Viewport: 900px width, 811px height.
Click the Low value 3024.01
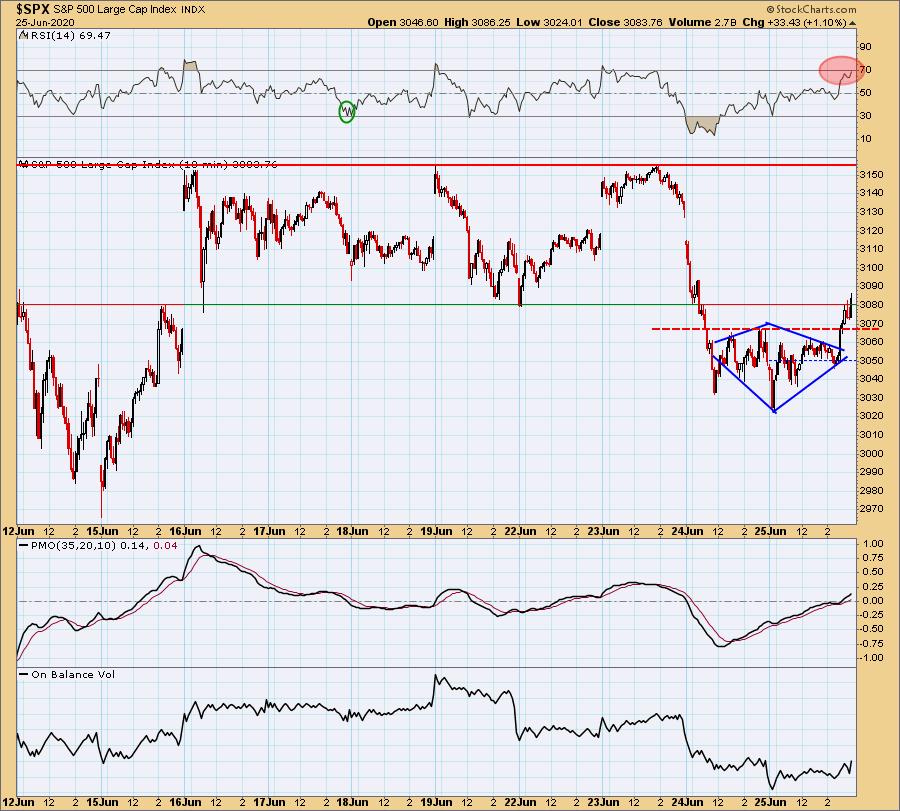562,22
